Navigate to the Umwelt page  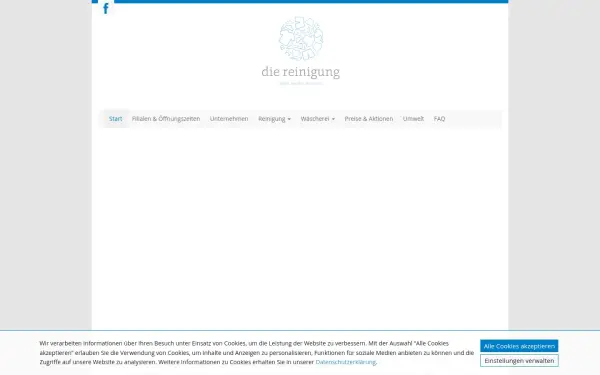point(413,119)
